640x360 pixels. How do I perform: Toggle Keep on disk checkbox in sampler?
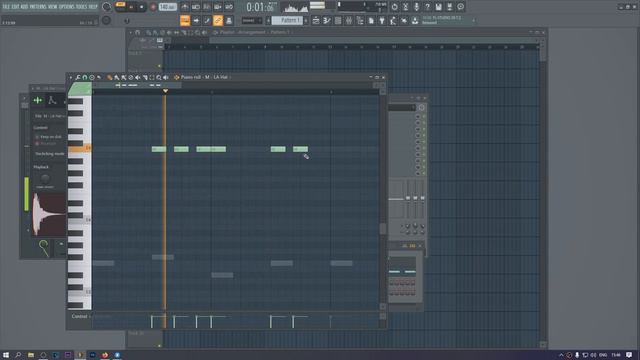coord(37,137)
